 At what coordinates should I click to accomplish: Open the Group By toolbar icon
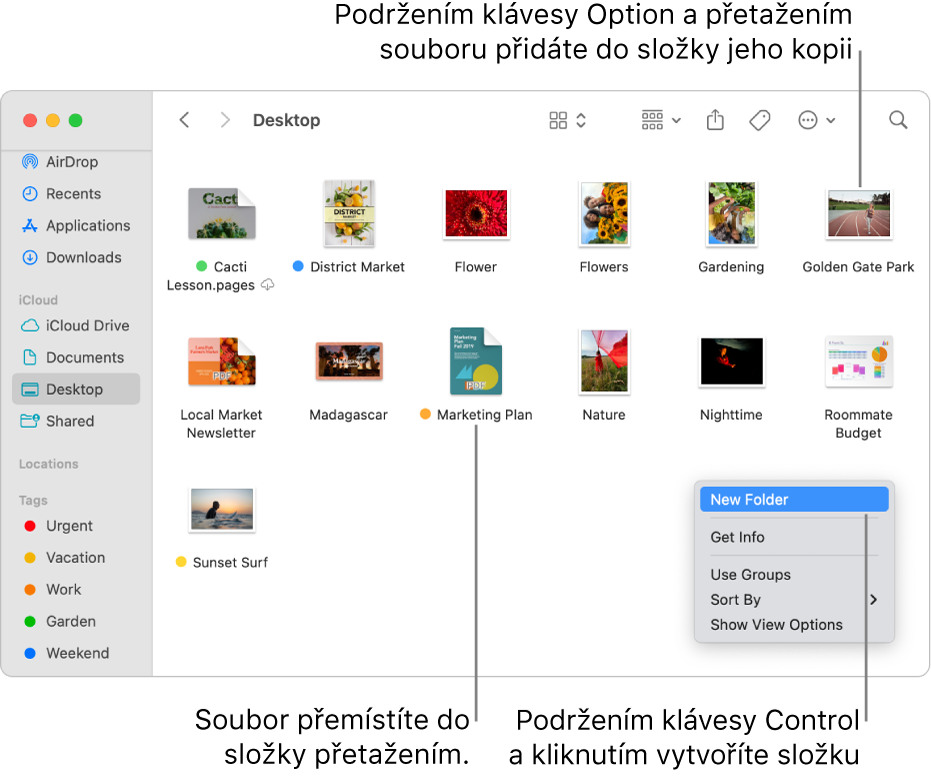pos(652,120)
